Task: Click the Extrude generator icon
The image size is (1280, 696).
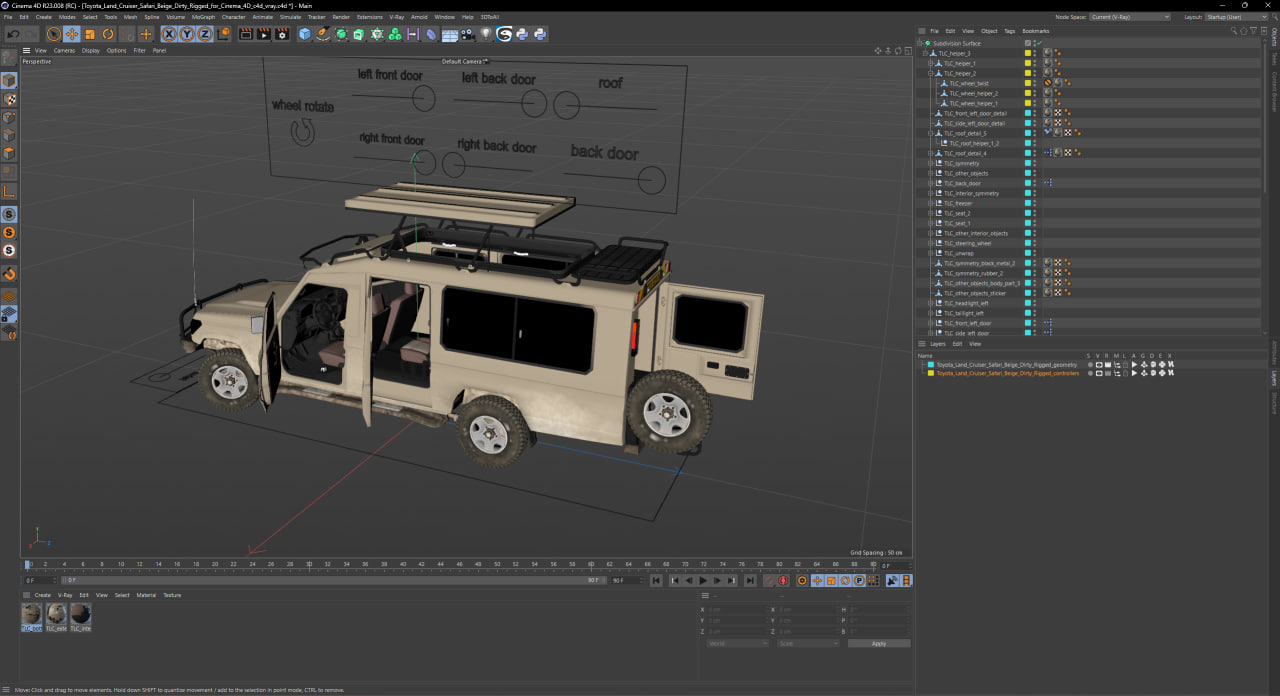Action: tap(359, 34)
